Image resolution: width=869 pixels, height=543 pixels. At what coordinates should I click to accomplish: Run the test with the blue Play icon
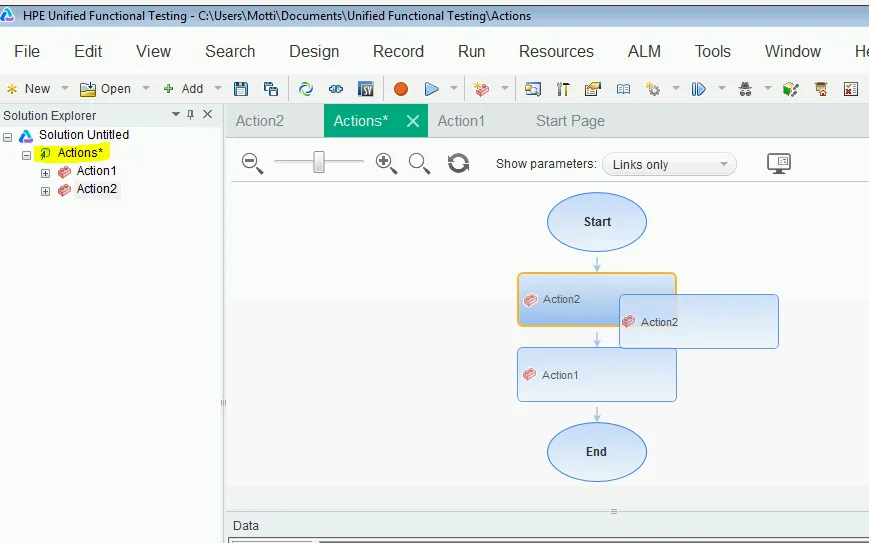click(x=431, y=89)
